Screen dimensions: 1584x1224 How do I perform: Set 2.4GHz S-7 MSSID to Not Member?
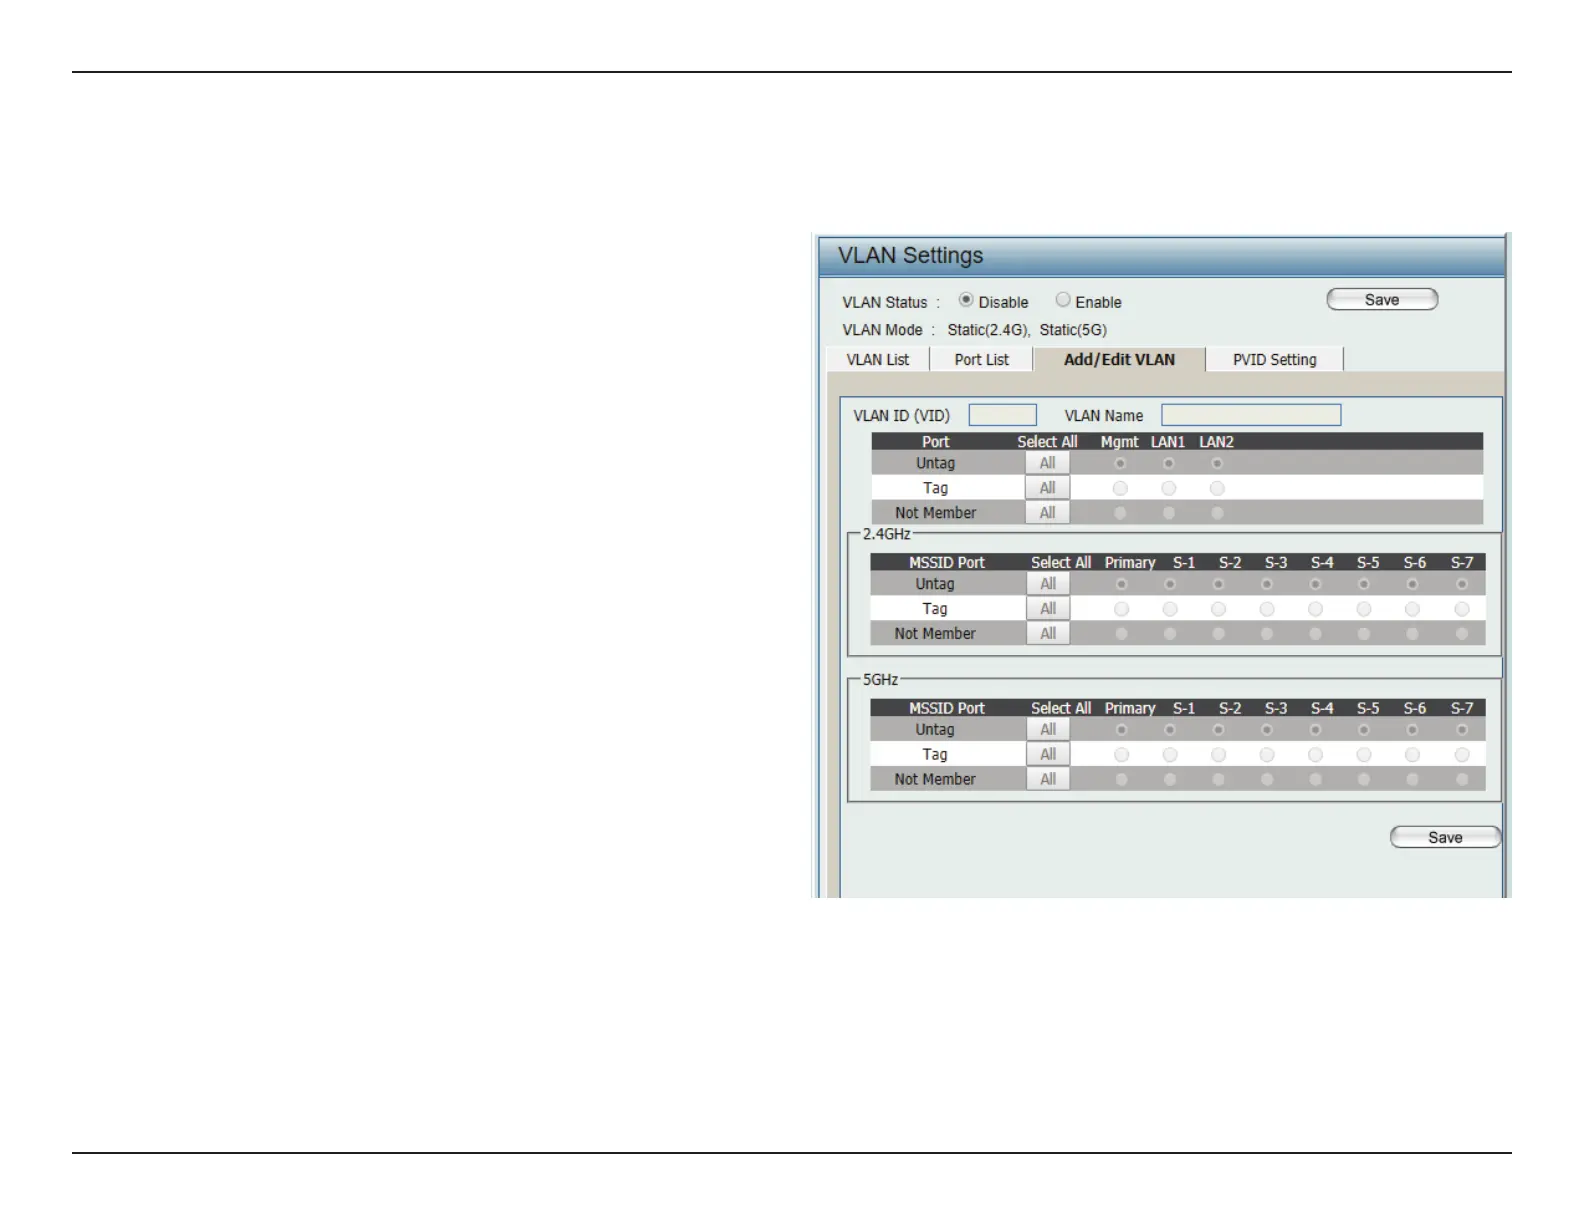tap(1462, 634)
